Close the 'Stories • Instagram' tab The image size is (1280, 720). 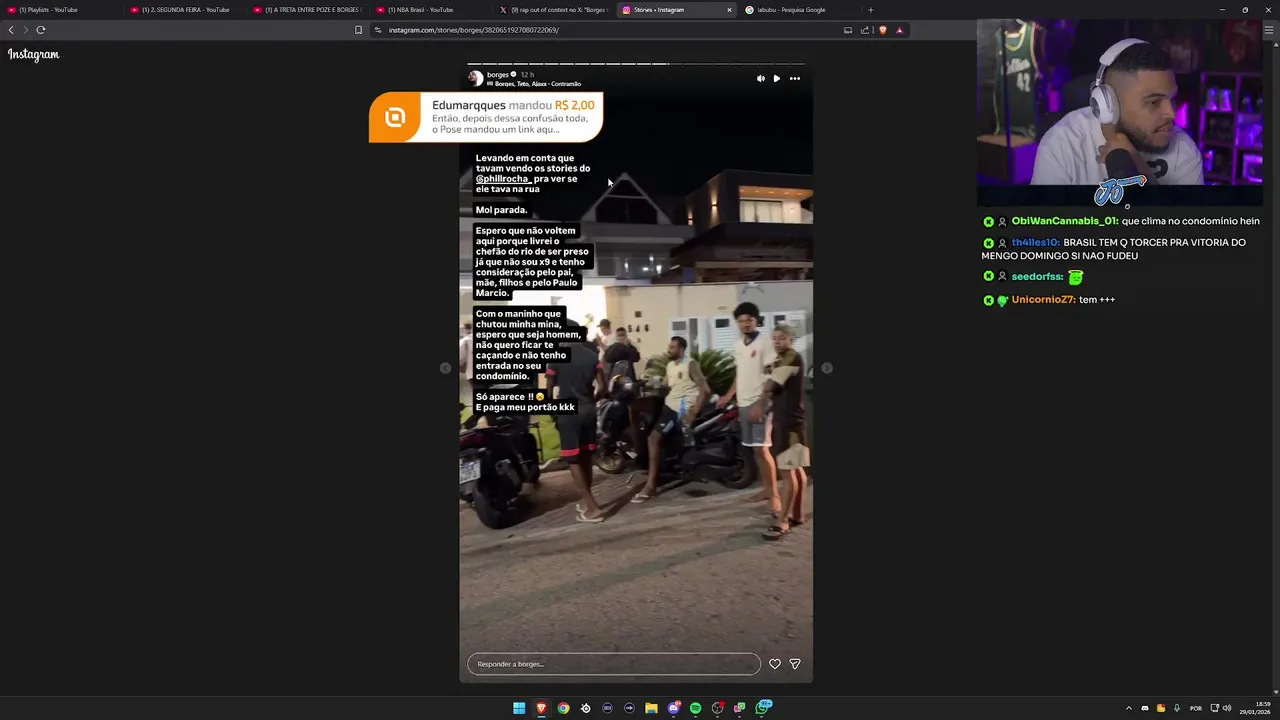tap(729, 10)
